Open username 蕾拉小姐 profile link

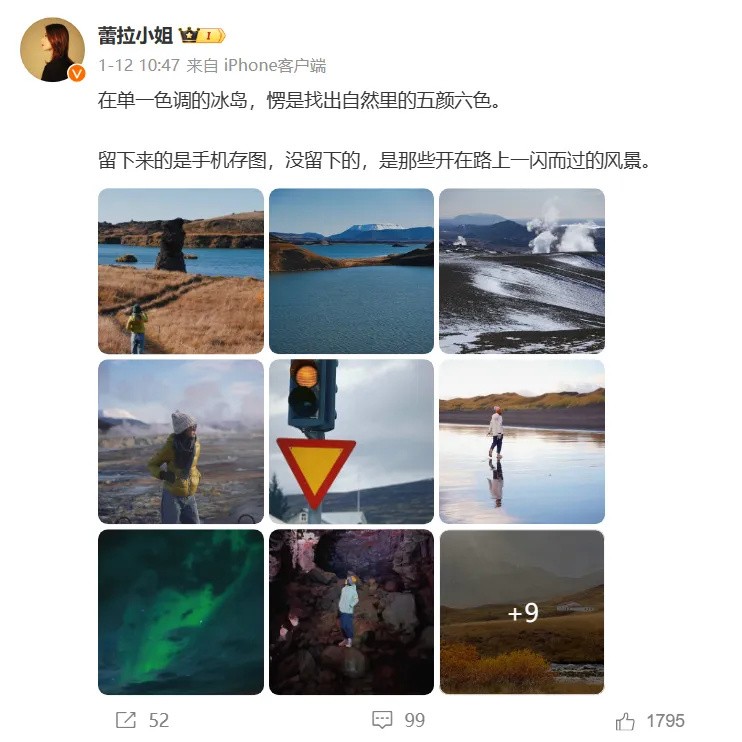pyautogui.click(x=135, y=35)
